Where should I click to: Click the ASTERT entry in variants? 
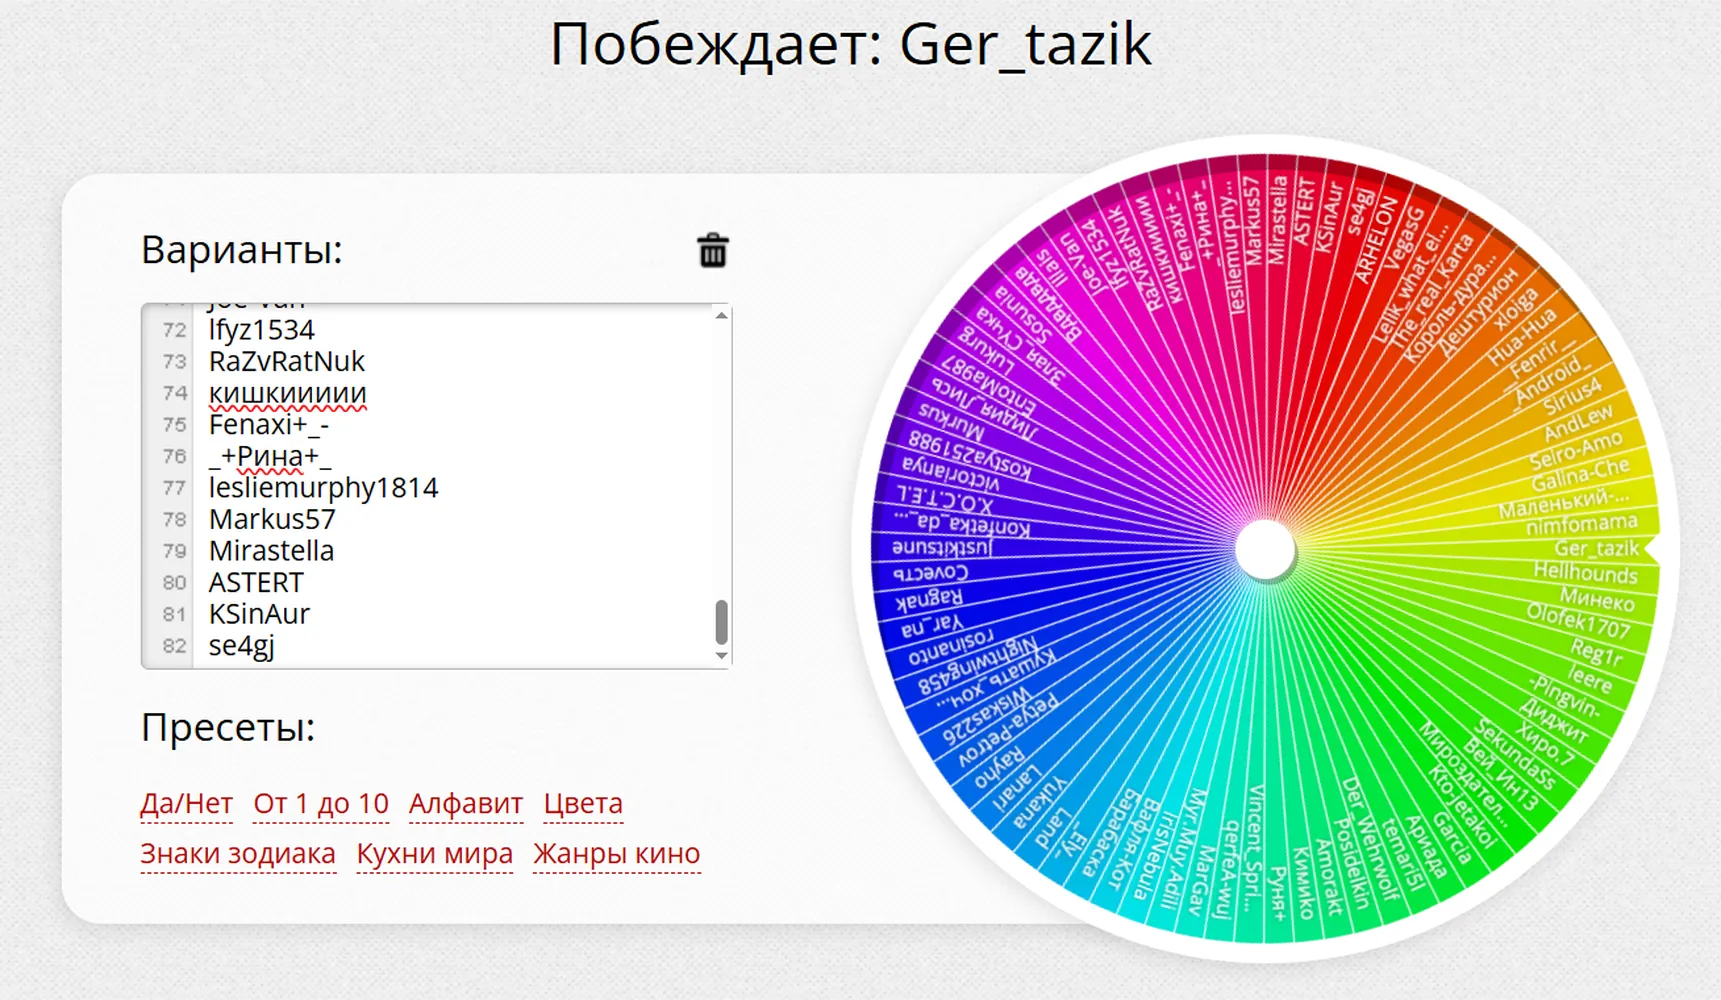pyautogui.click(x=256, y=583)
